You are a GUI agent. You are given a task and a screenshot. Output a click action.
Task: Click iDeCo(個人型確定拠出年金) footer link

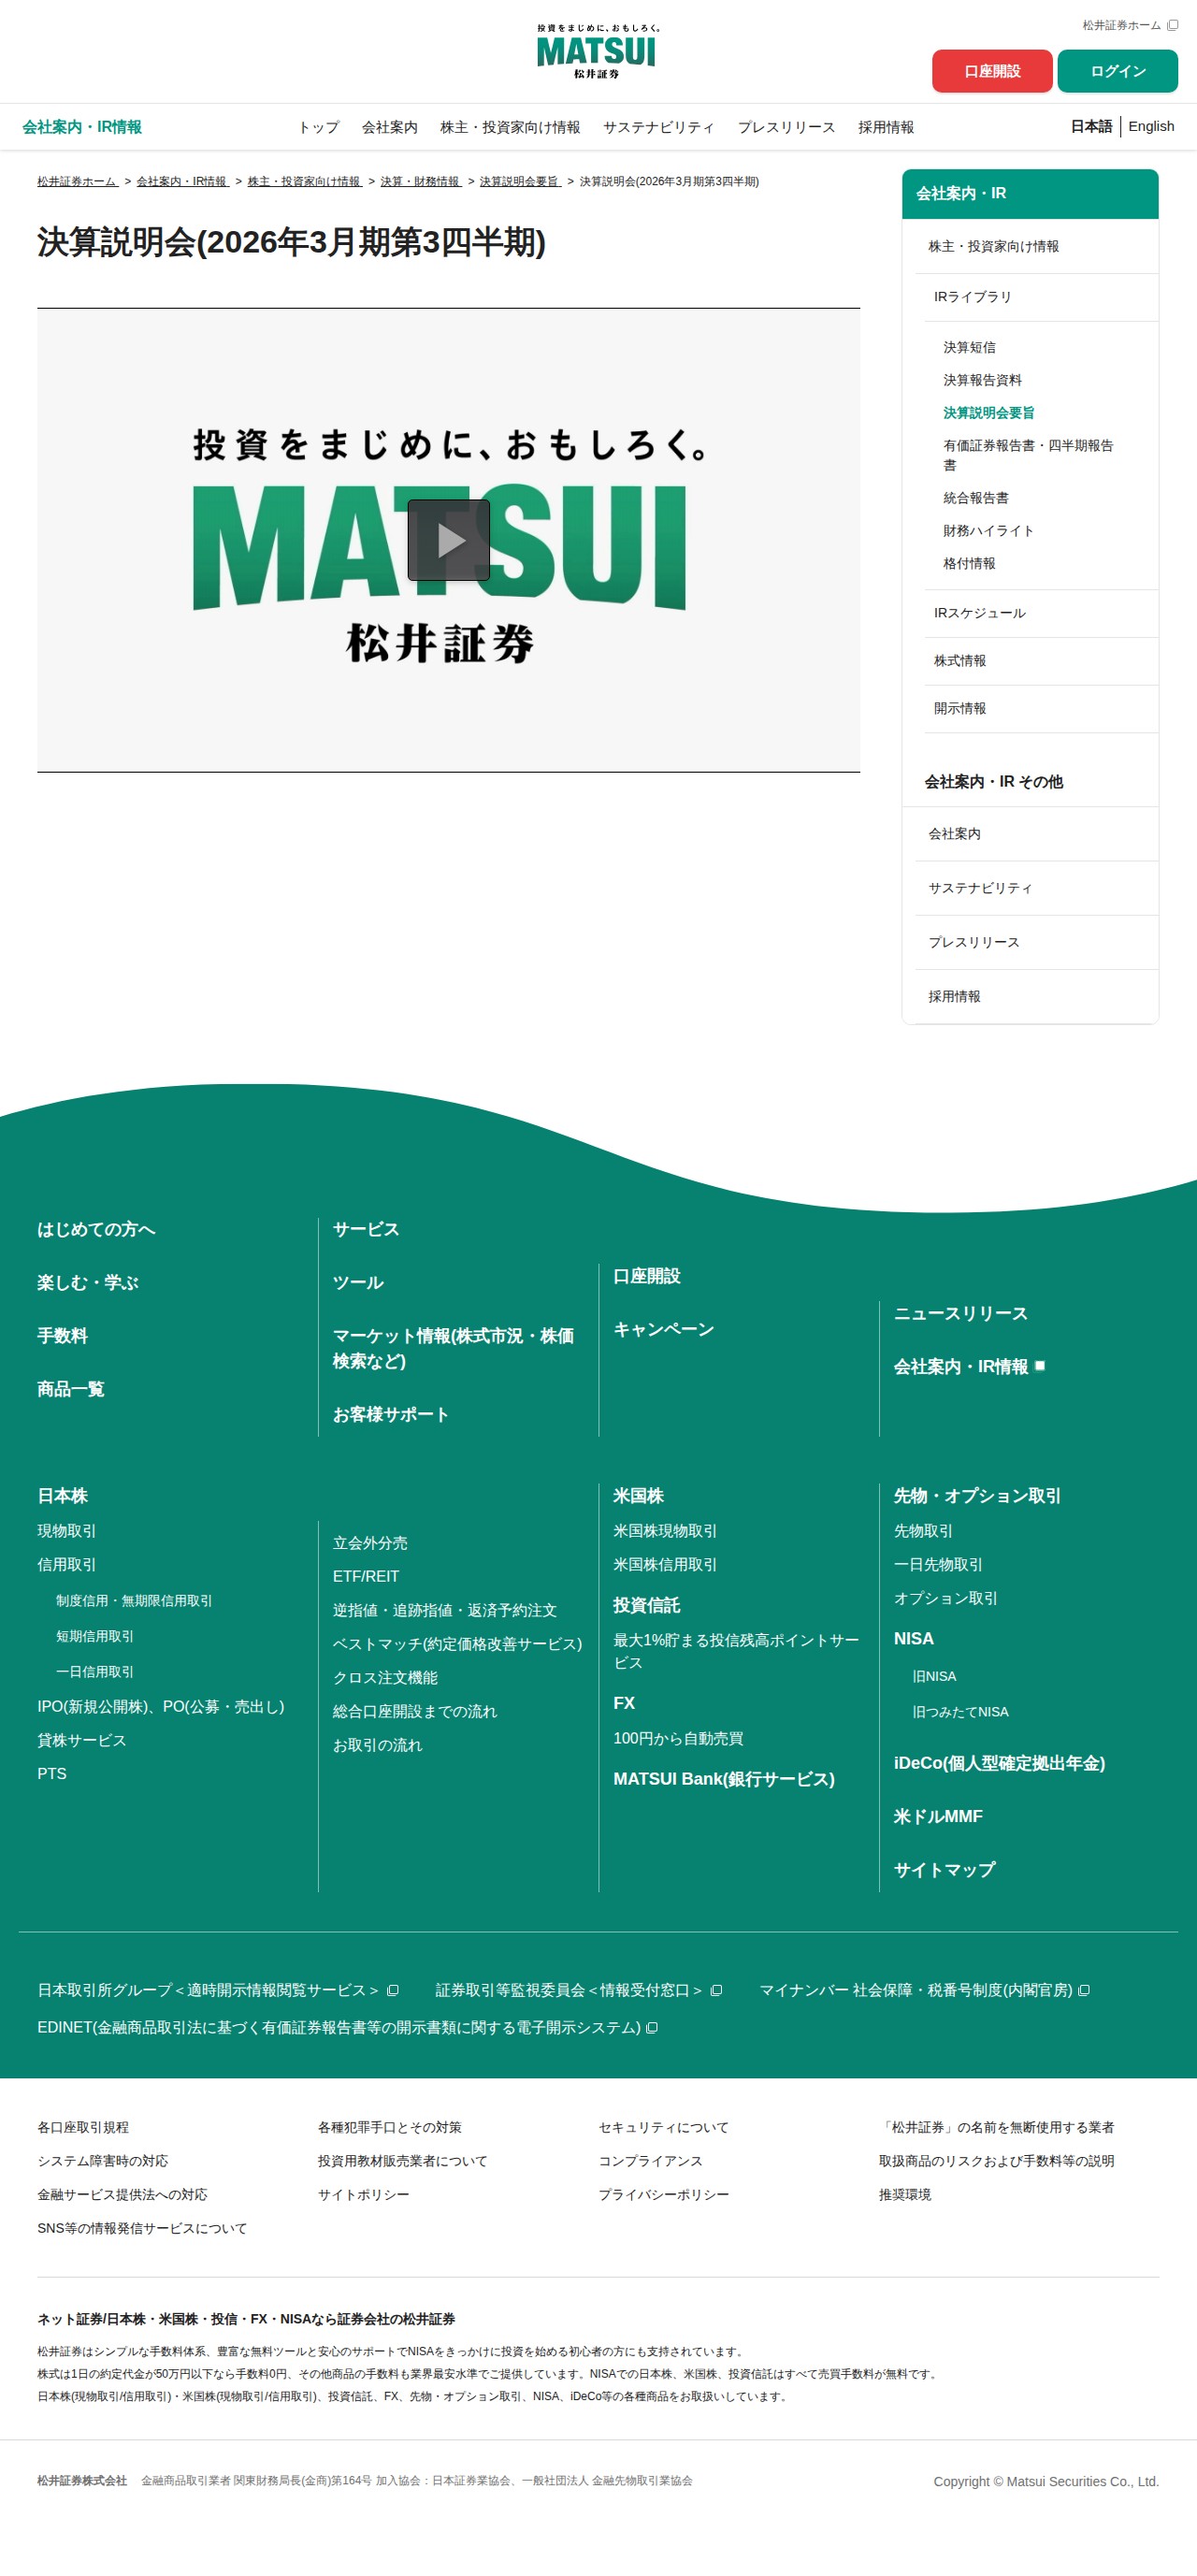click(x=1000, y=1763)
